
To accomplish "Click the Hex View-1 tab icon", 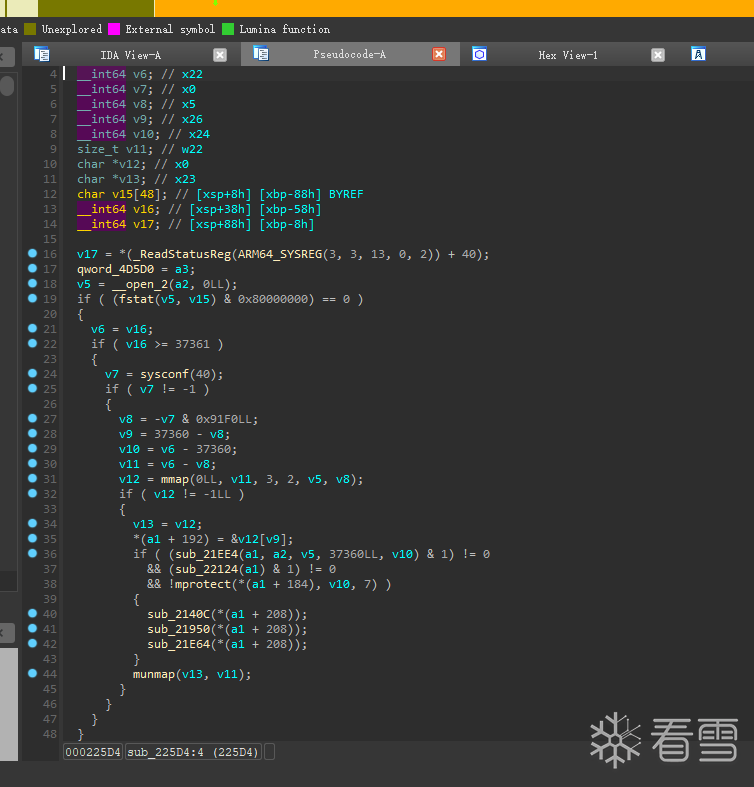I will pos(479,54).
